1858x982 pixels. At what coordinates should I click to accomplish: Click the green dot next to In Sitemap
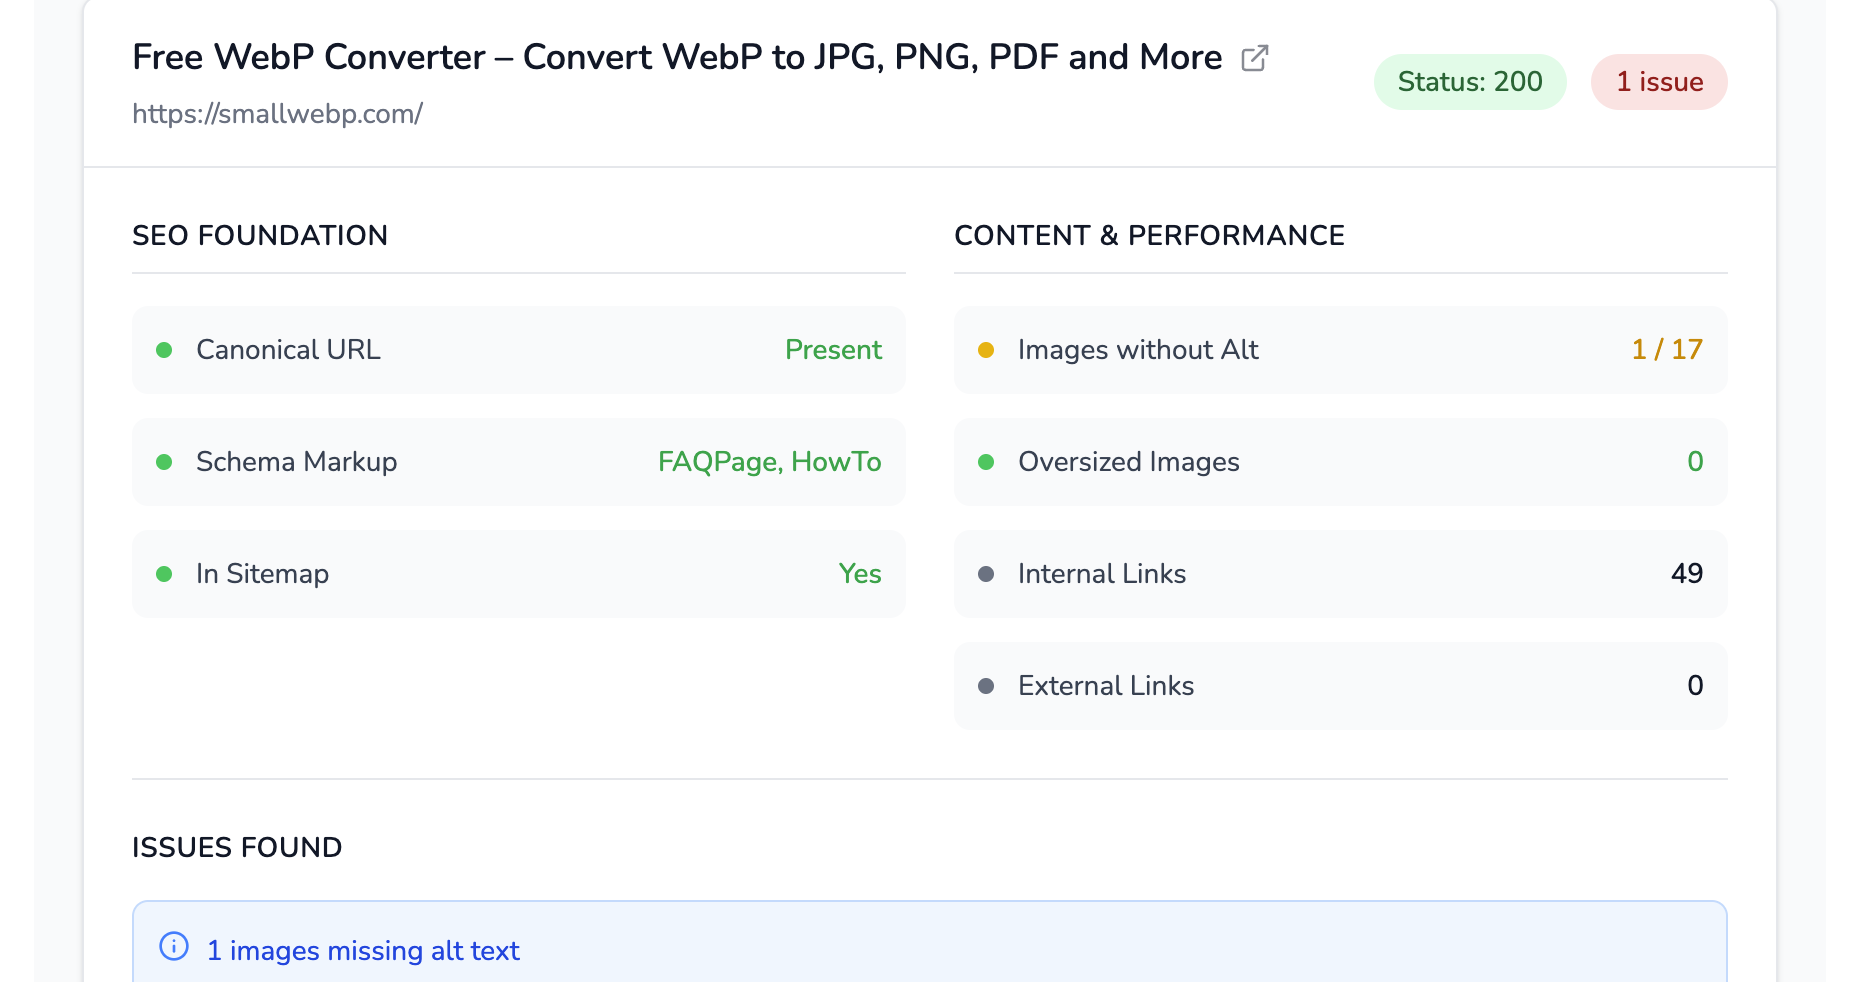click(164, 574)
